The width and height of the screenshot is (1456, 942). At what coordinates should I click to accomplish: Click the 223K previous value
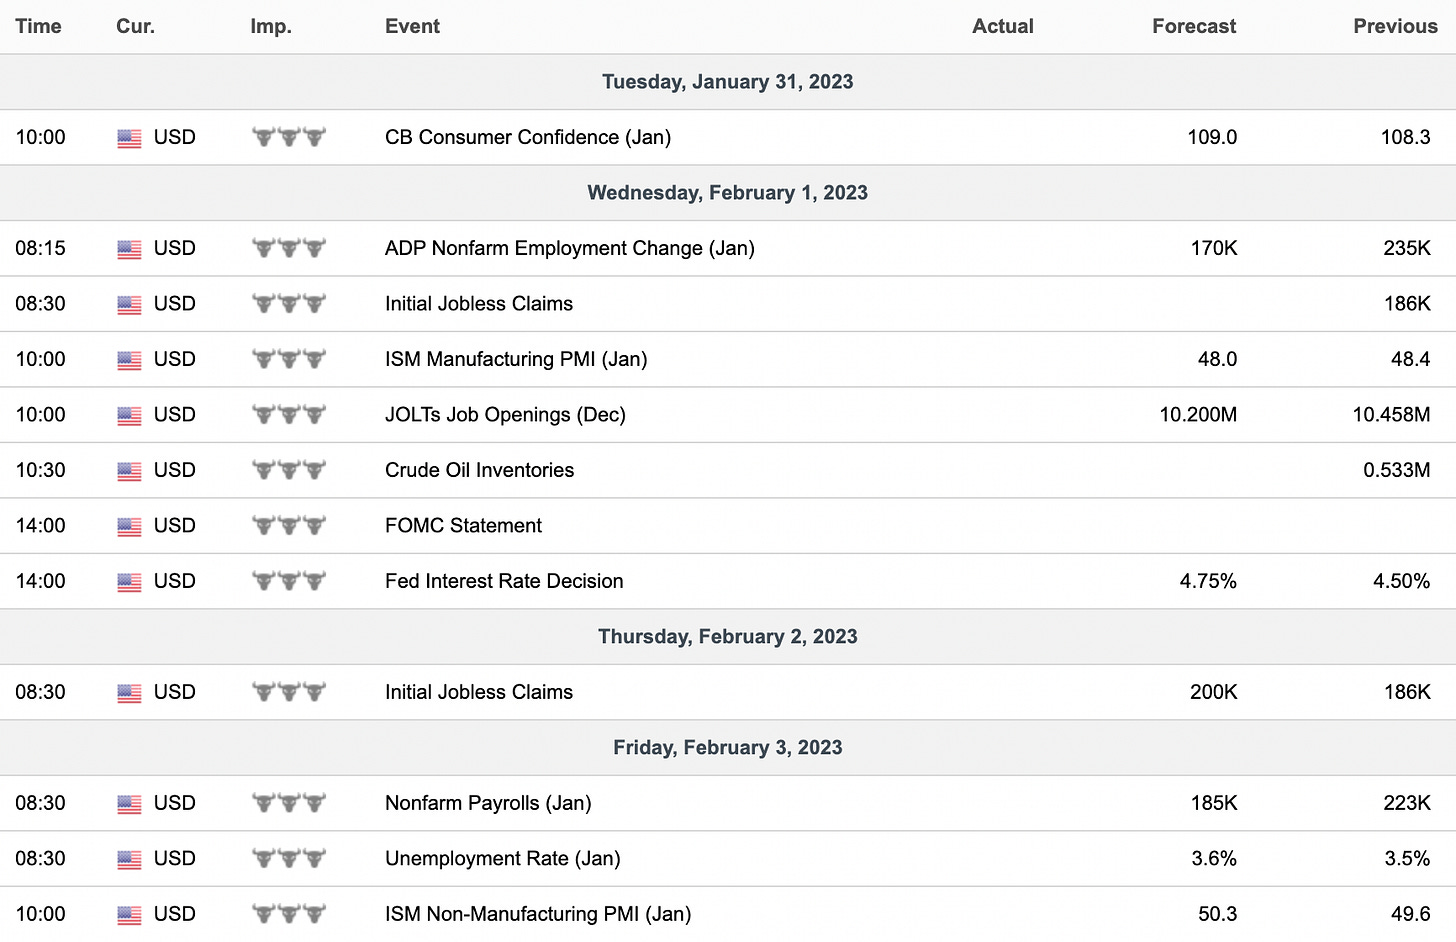[1407, 803]
